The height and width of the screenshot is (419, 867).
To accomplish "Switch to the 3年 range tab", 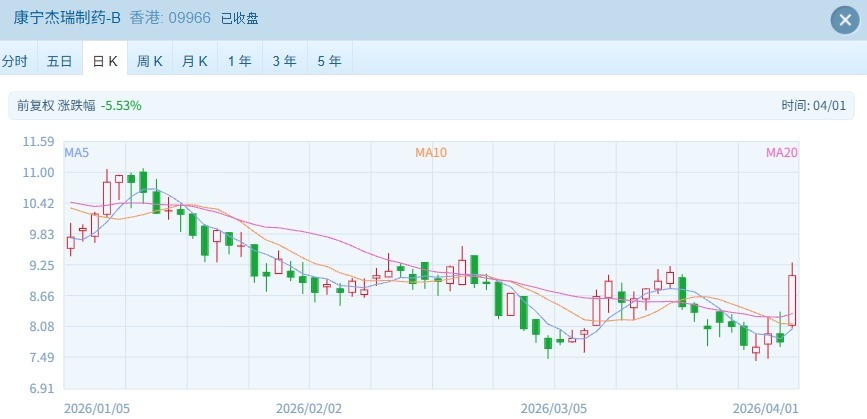I will [285, 61].
